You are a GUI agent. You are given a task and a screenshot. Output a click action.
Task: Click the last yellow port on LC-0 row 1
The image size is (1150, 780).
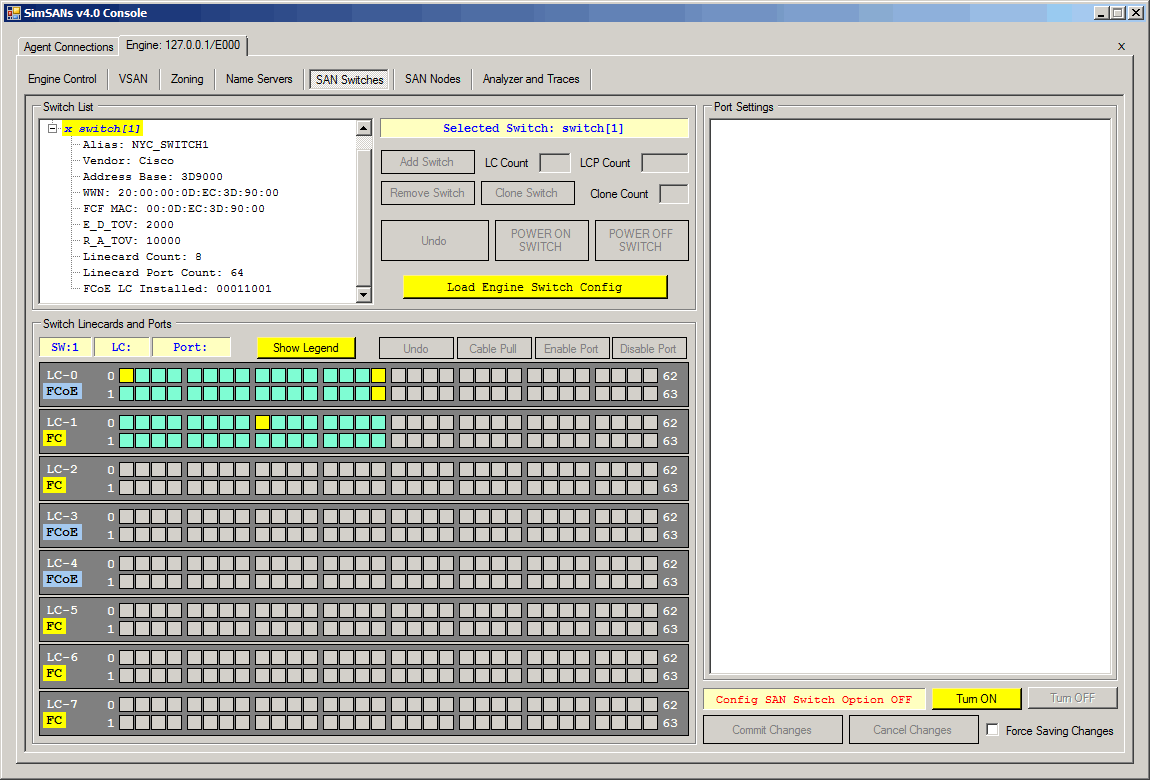(378, 394)
